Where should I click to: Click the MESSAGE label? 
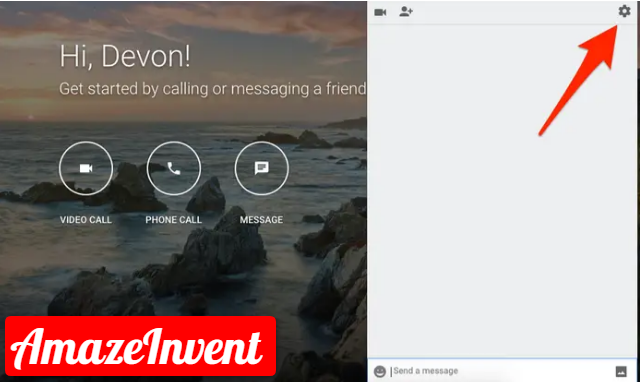[x=261, y=220]
